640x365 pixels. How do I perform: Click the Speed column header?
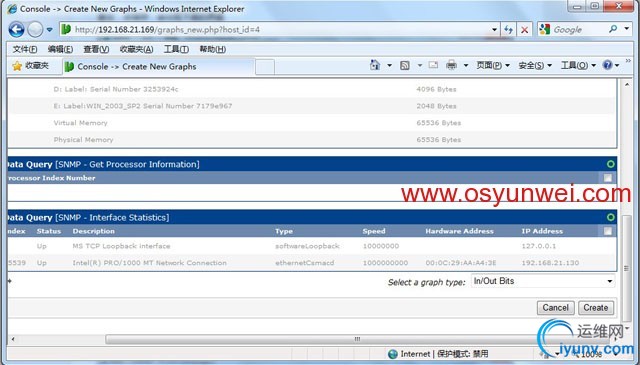click(374, 231)
